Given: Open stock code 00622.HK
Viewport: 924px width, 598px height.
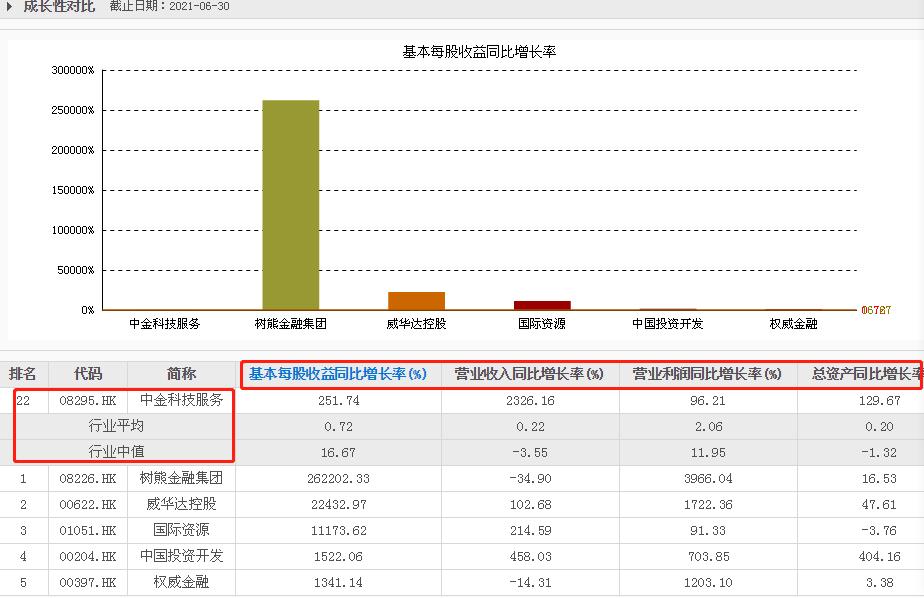Looking at the screenshot, I should (x=88, y=505).
